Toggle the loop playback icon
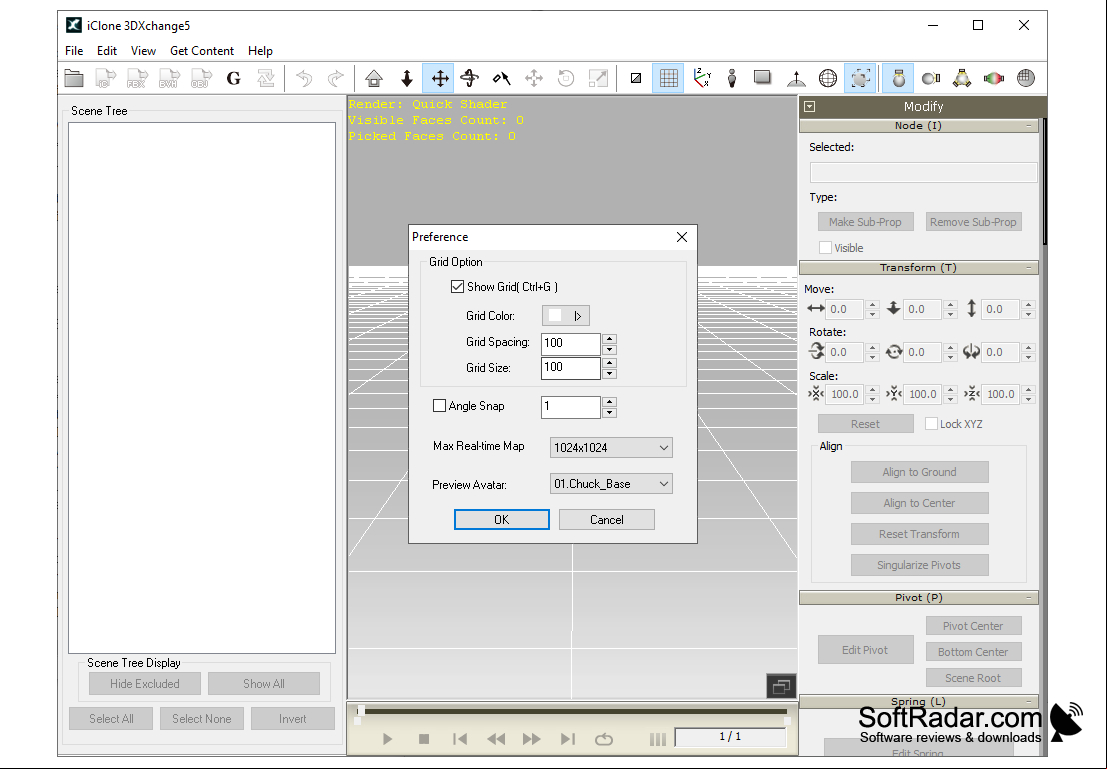1107x769 pixels. (x=604, y=739)
